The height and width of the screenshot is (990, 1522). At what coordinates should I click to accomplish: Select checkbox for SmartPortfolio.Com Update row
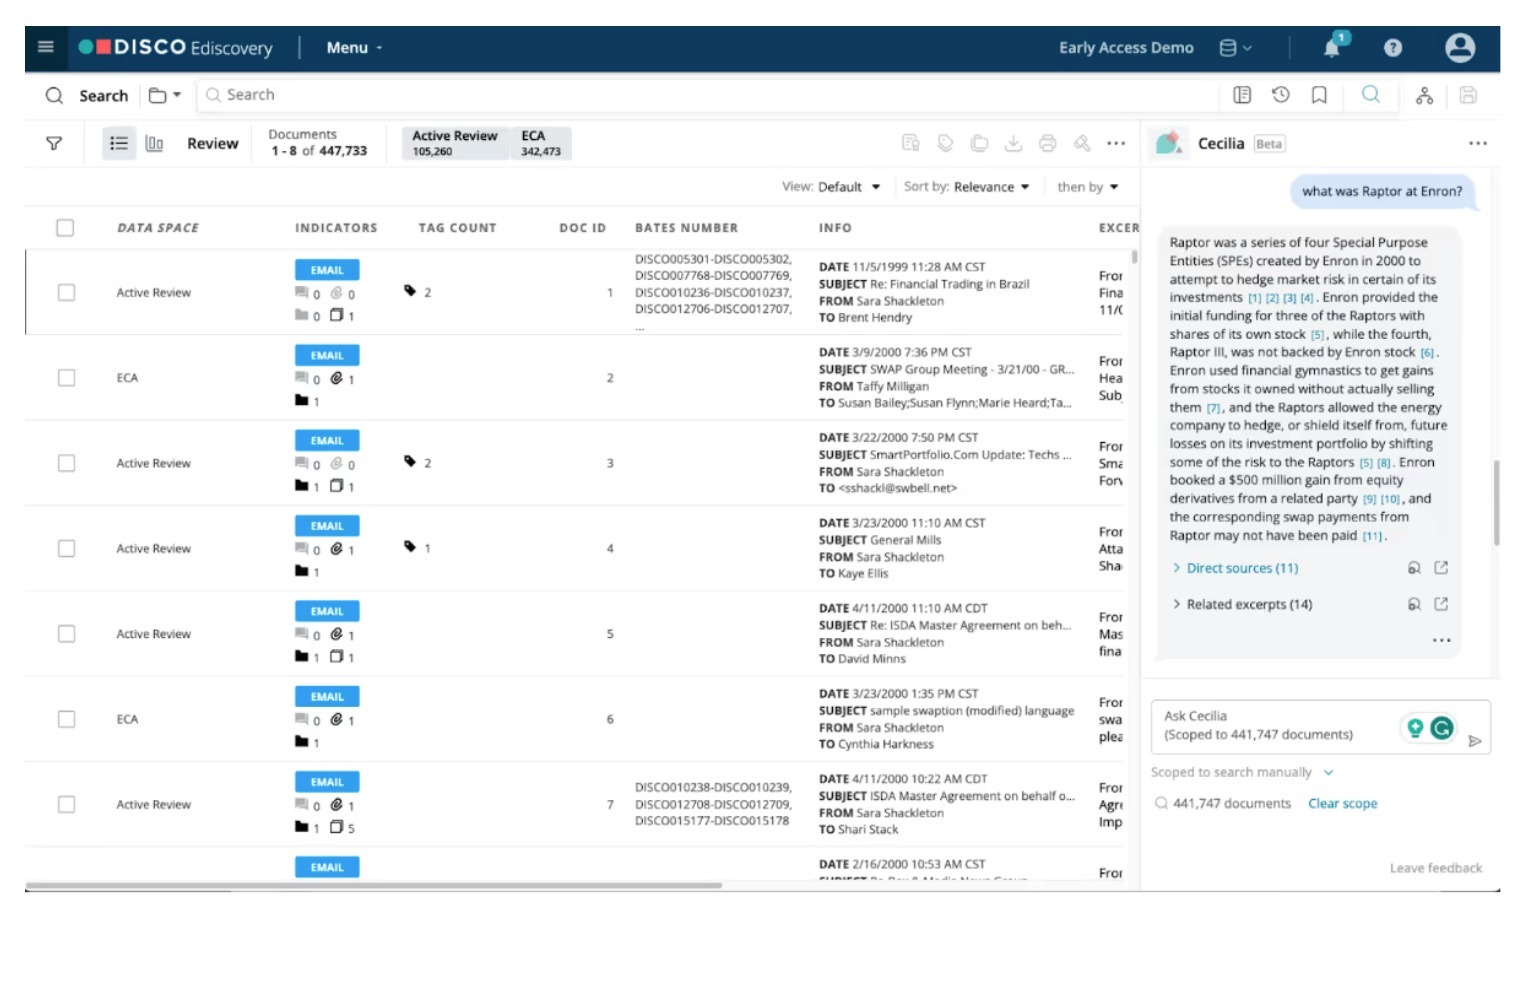pos(66,463)
